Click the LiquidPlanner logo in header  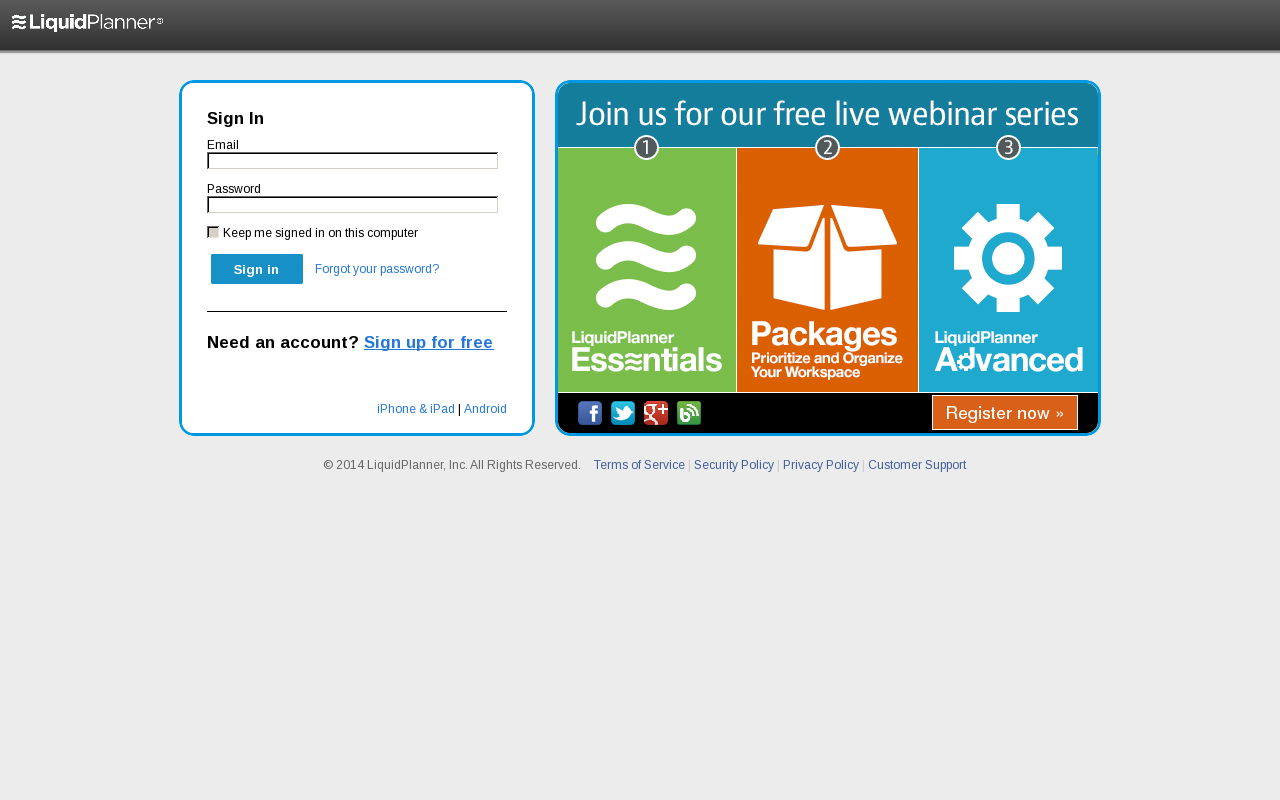pyautogui.click(x=87, y=22)
